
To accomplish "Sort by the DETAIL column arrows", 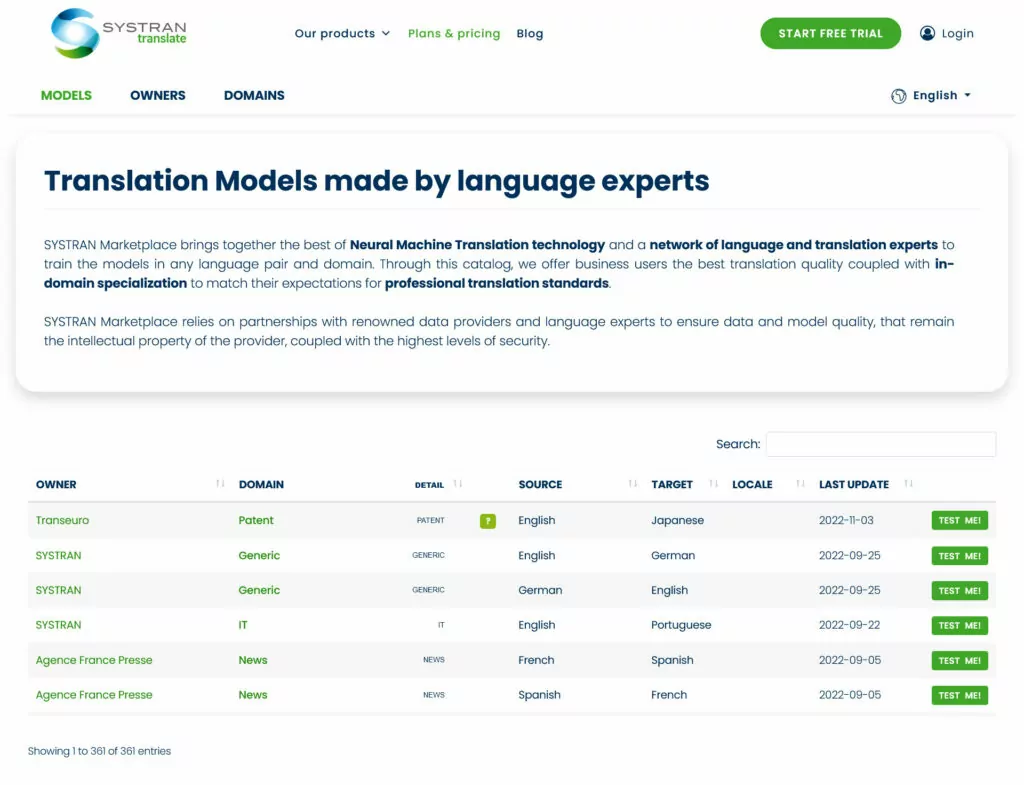I will tap(458, 484).
